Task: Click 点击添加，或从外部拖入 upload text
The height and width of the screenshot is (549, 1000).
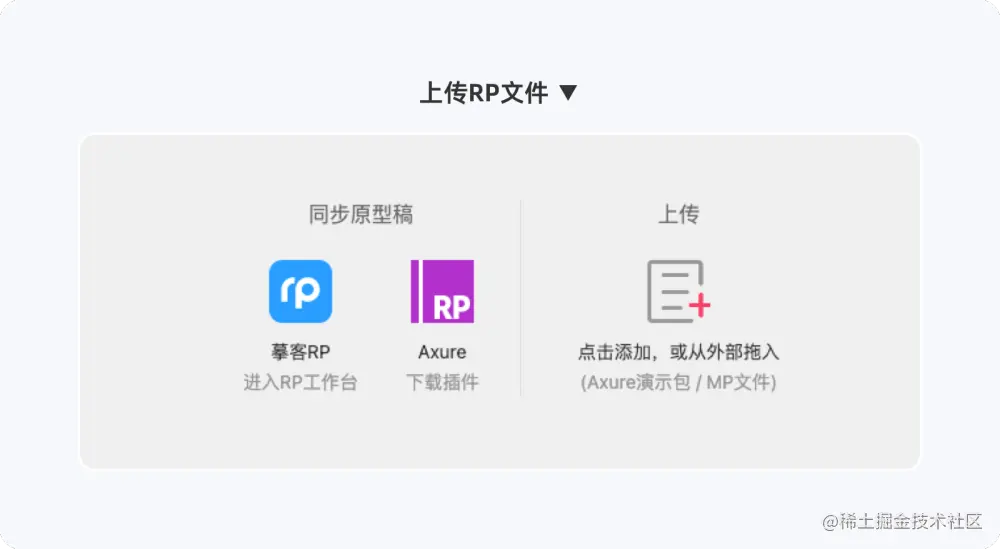Action: tap(679, 352)
